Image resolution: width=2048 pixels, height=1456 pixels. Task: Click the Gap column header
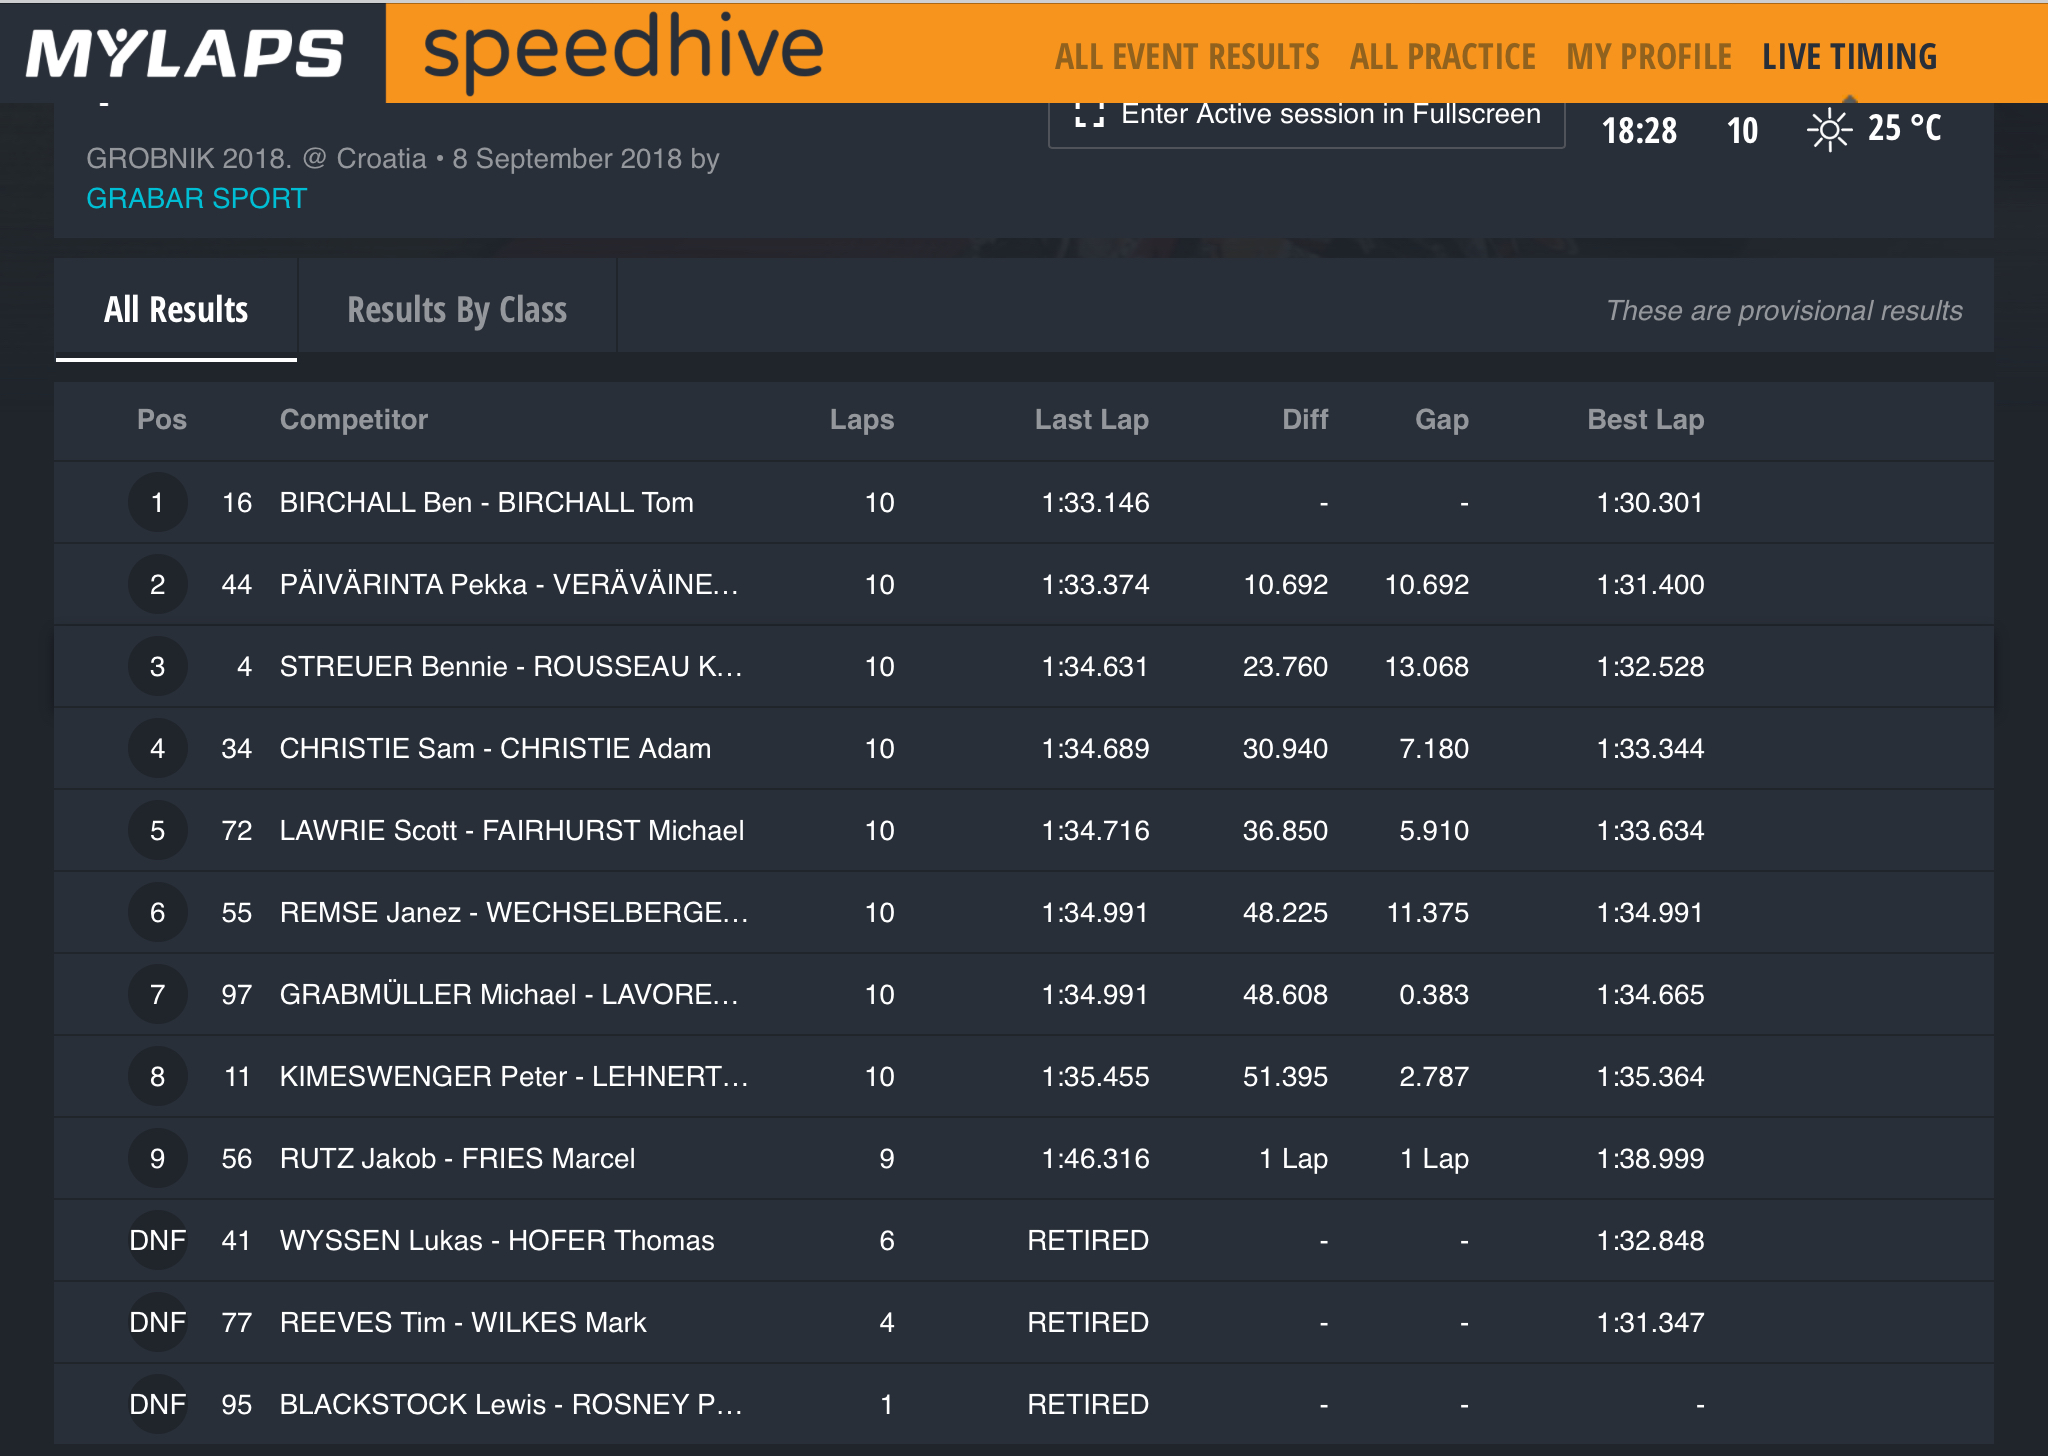tap(1442, 419)
